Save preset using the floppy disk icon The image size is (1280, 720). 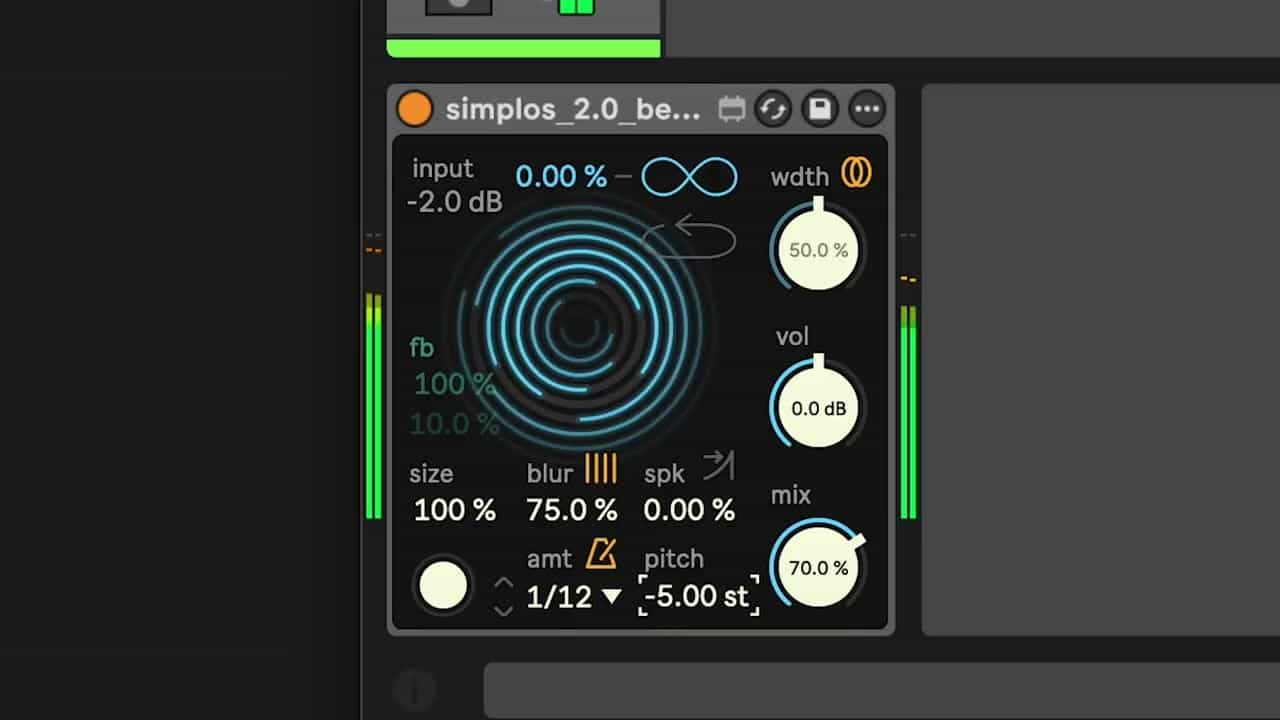click(820, 109)
